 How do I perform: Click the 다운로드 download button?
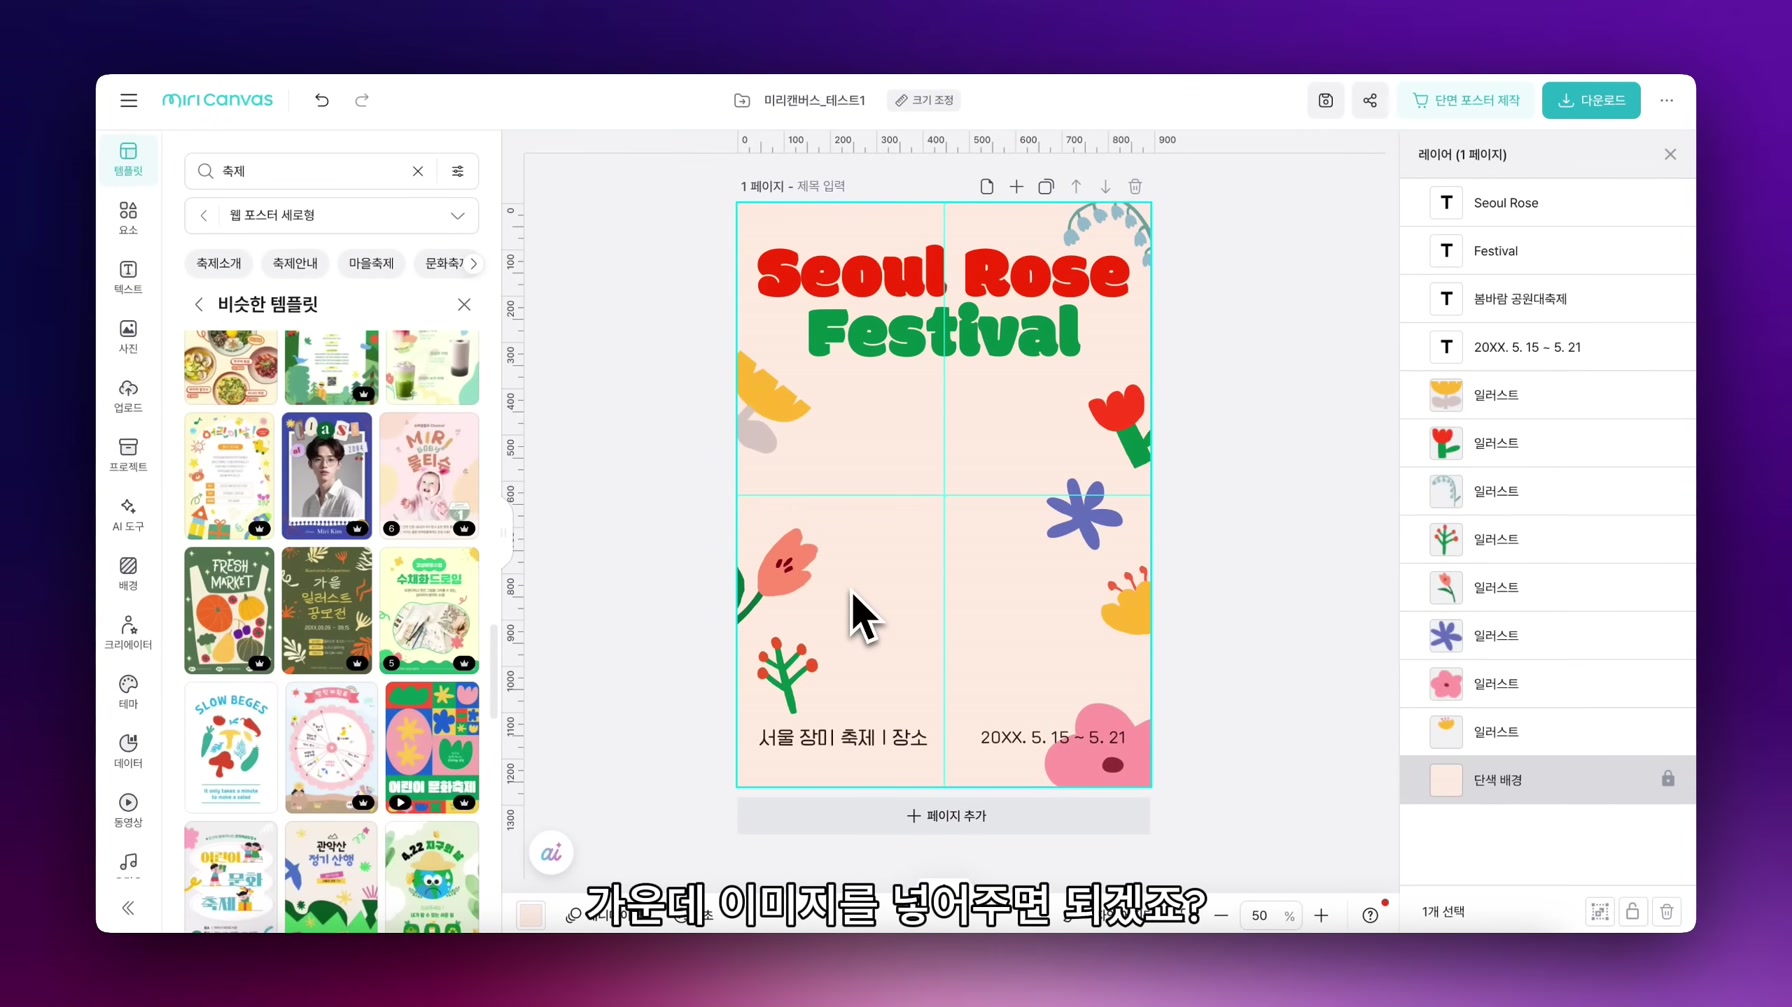[x=1591, y=100]
